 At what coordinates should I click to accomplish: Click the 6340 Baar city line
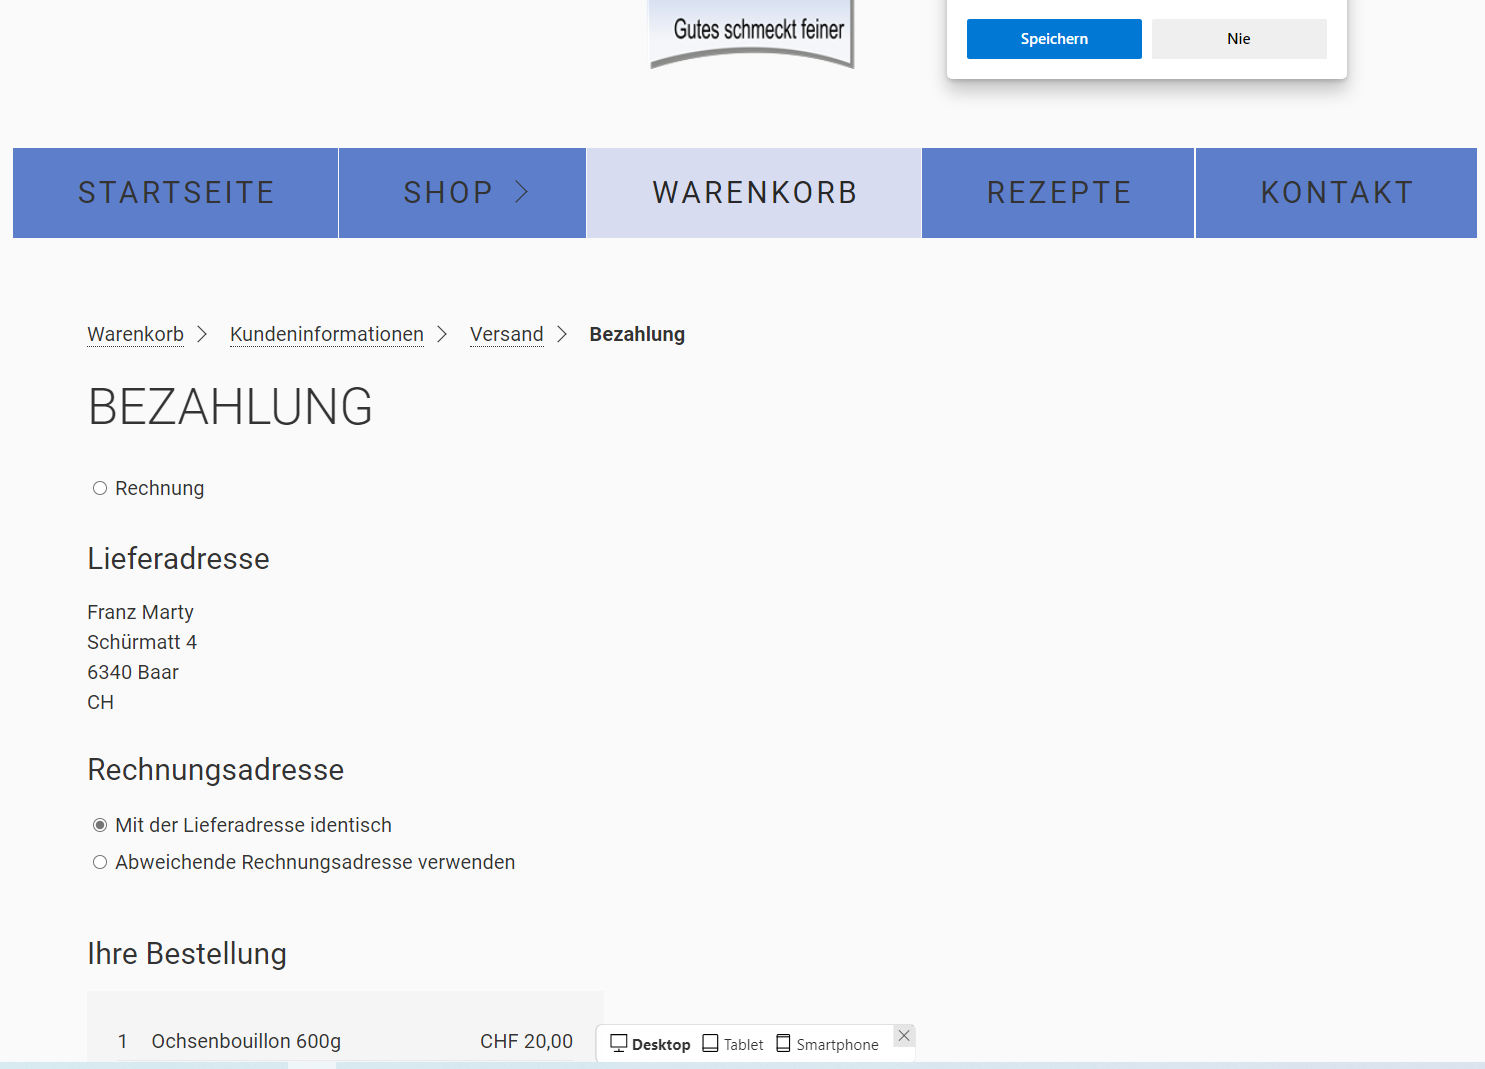tap(133, 672)
